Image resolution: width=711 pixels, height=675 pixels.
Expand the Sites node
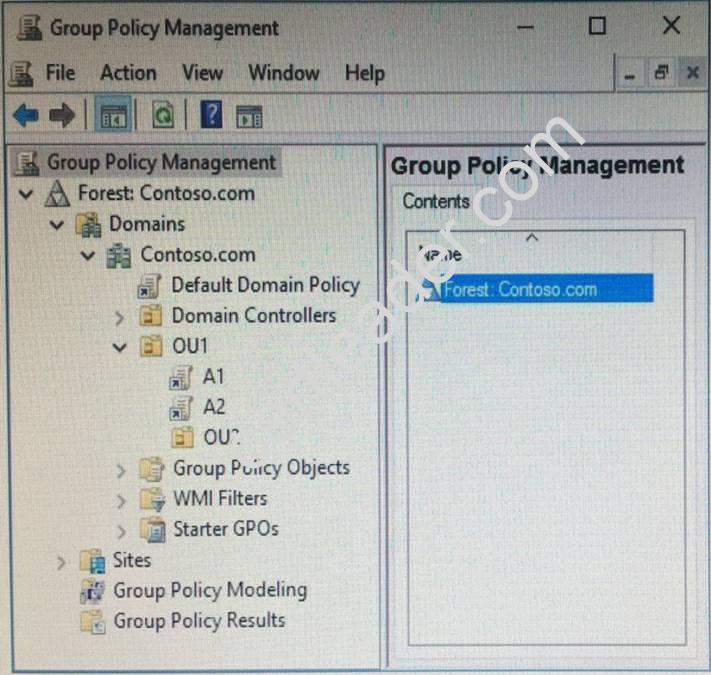61,563
